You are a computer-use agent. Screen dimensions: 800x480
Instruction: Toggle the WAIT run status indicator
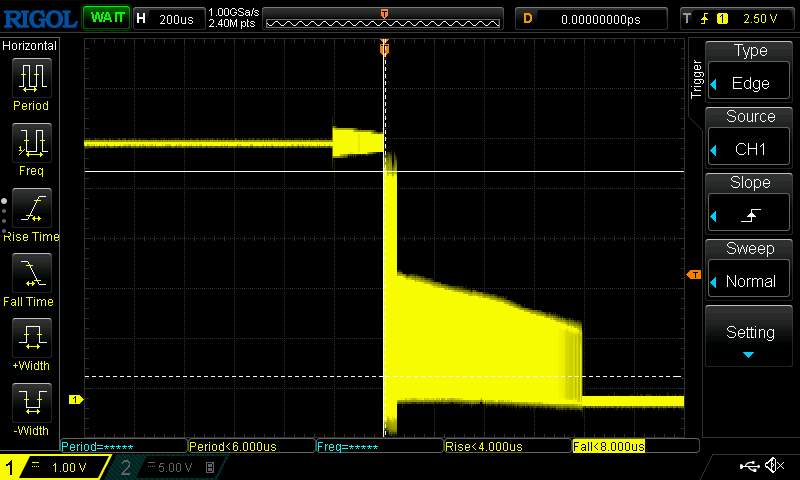pyautogui.click(x=105, y=18)
